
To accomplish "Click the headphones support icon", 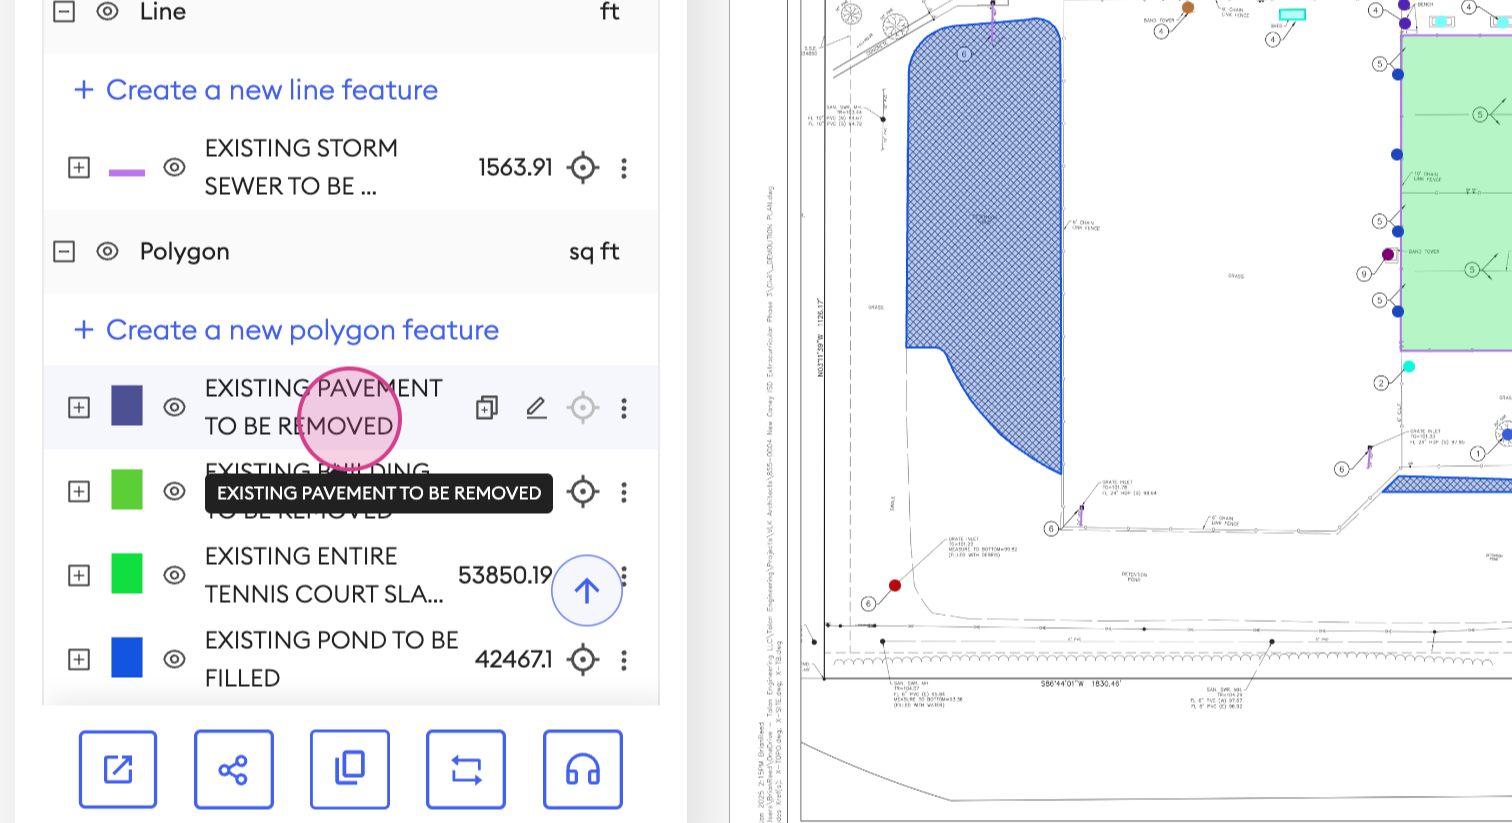I will click(x=583, y=769).
